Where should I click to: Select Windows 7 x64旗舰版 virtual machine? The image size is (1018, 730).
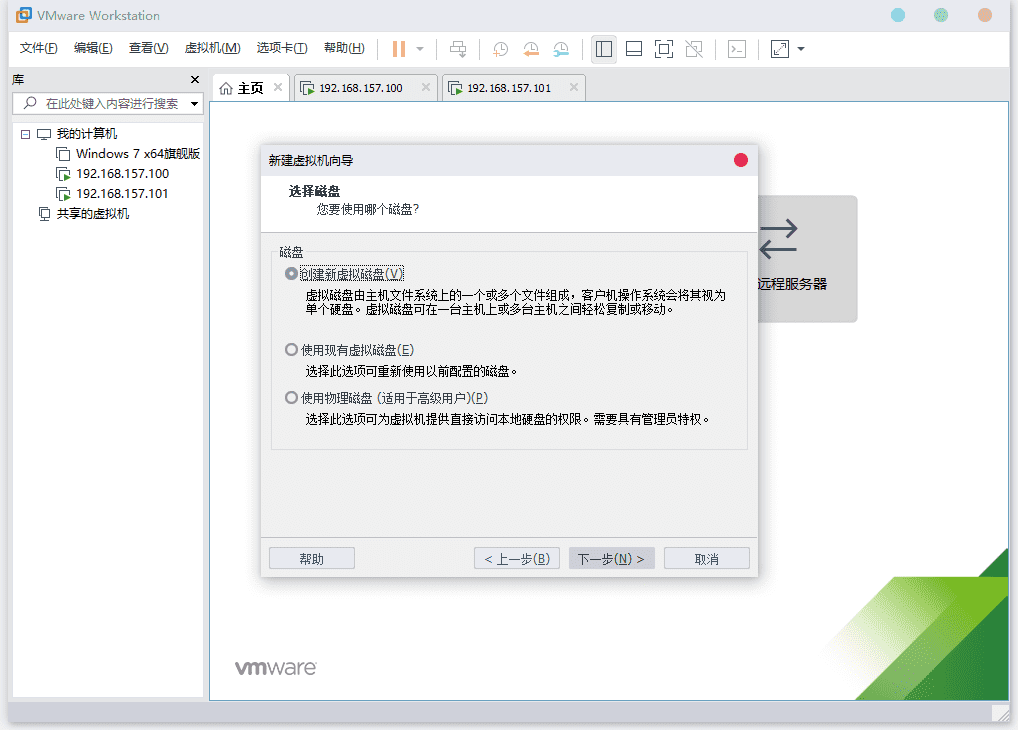[x=138, y=154]
